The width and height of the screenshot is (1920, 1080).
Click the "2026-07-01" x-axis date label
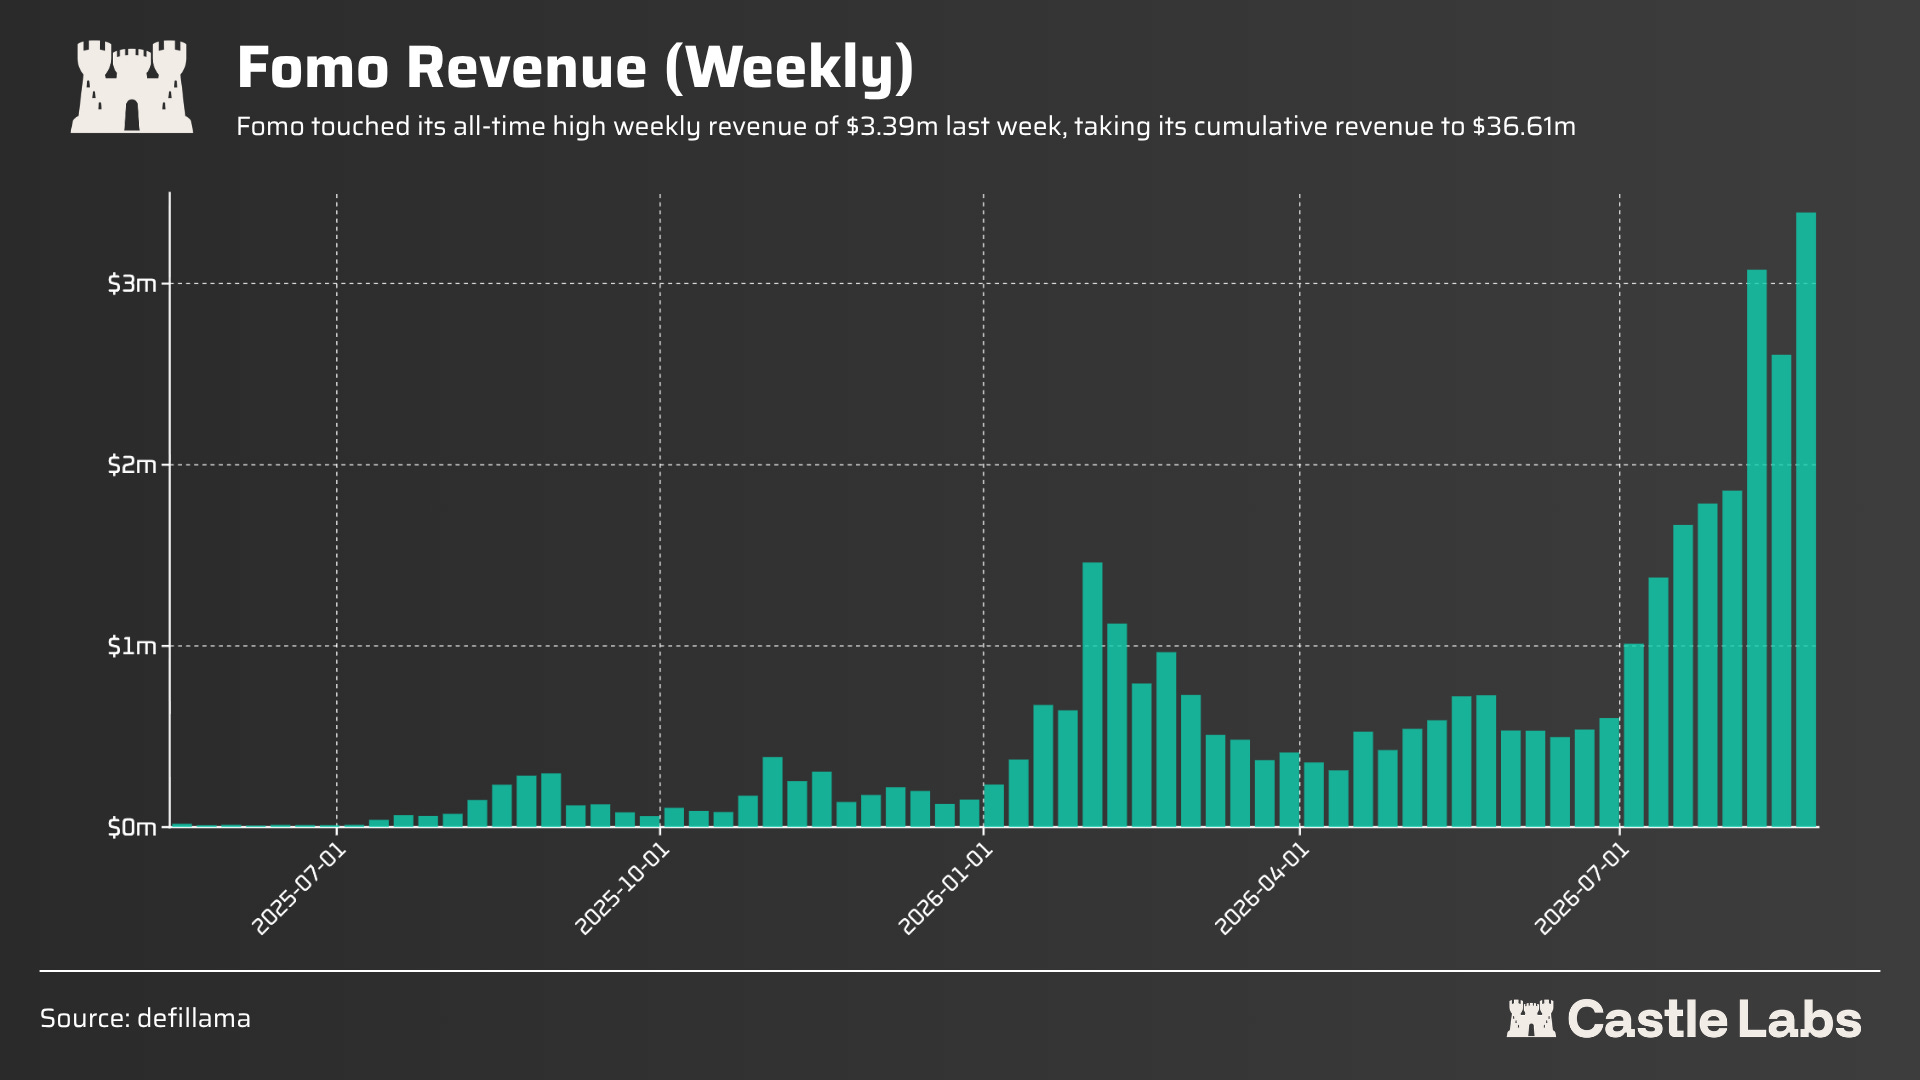pyautogui.click(x=1581, y=889)
